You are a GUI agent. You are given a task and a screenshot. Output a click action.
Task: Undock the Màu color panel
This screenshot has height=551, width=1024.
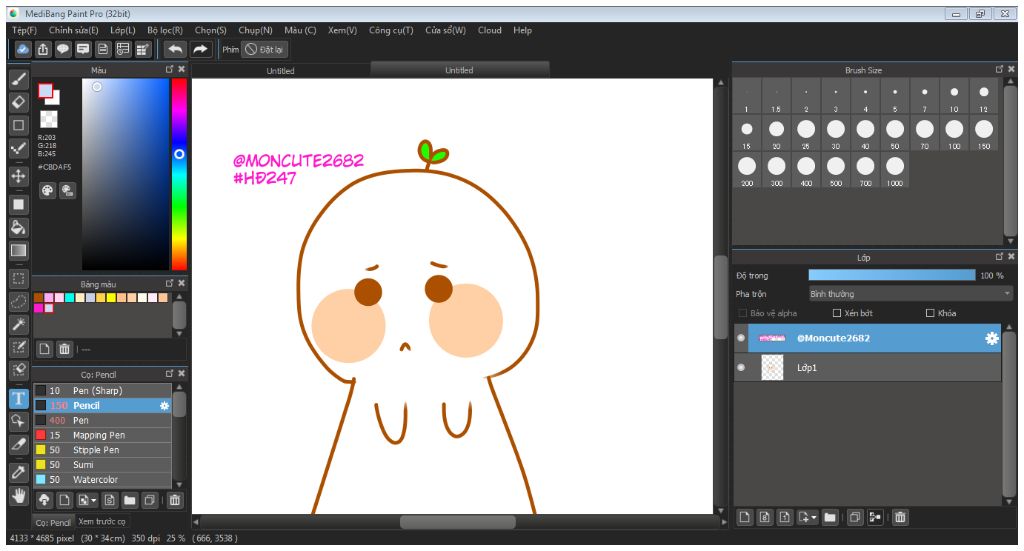(x=170, y=69)
